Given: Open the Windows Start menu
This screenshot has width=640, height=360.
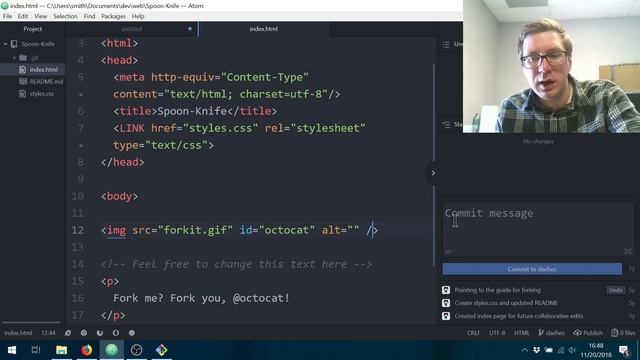Looking at the screenshot, I should click(x=12, y=350).
